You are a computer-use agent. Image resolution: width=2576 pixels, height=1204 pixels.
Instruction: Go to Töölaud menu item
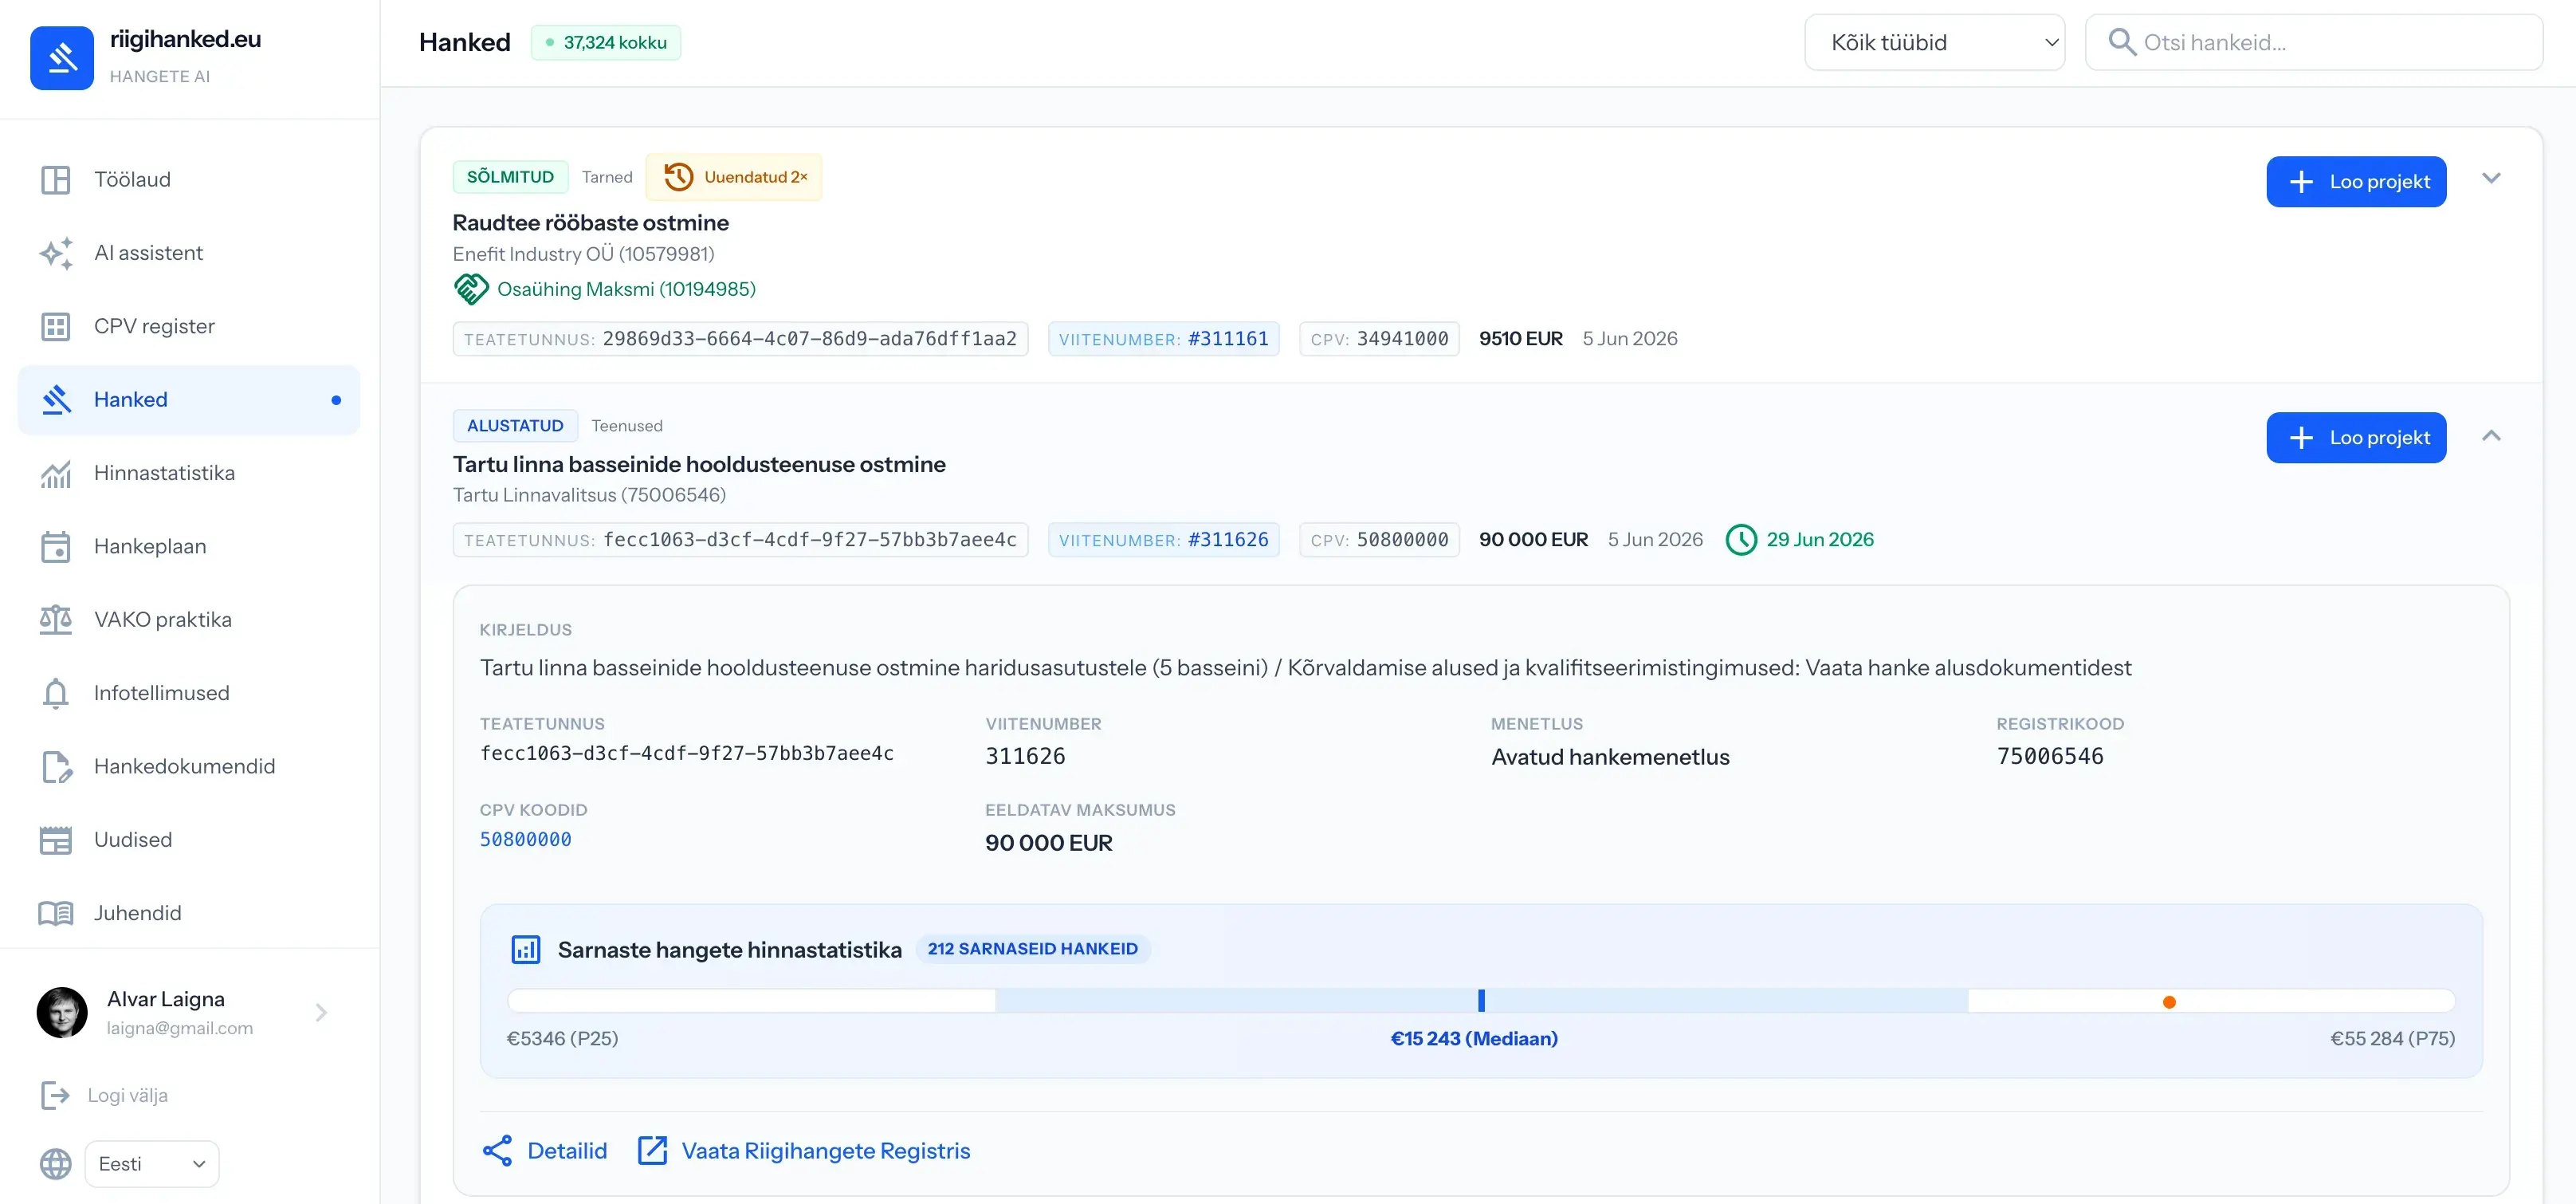[189, 180]
